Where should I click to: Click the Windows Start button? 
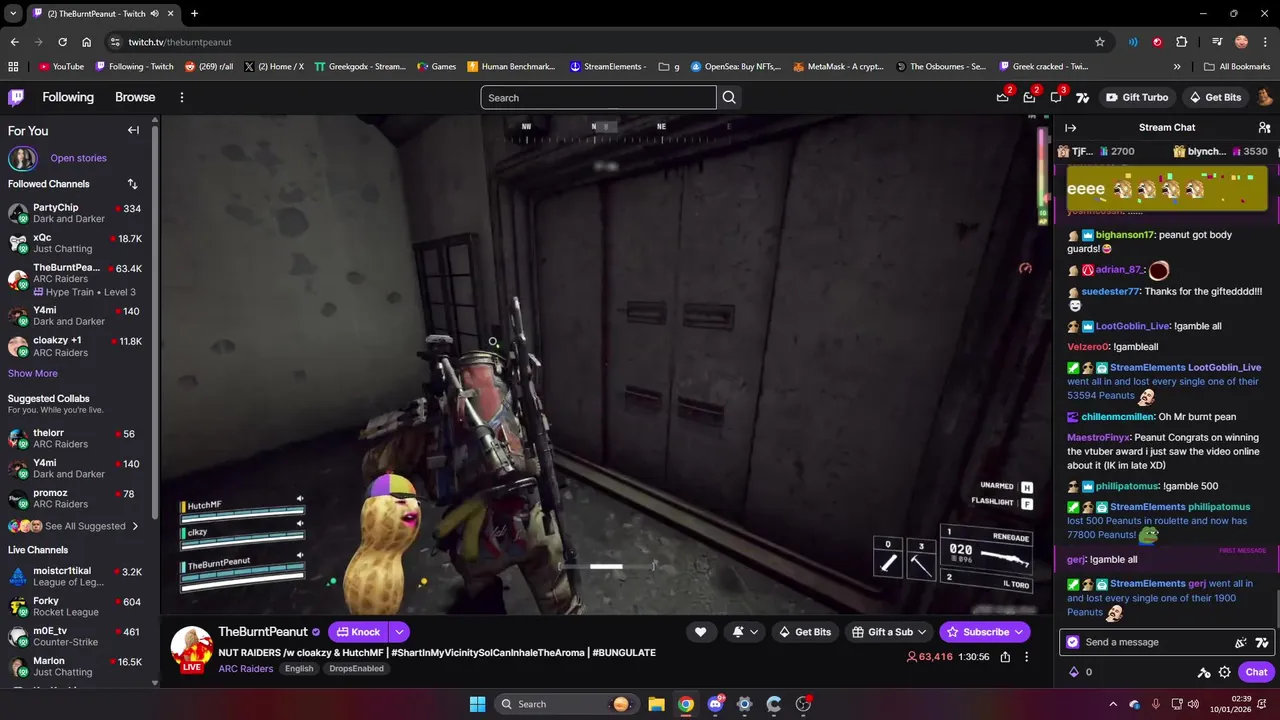(477, 704)
